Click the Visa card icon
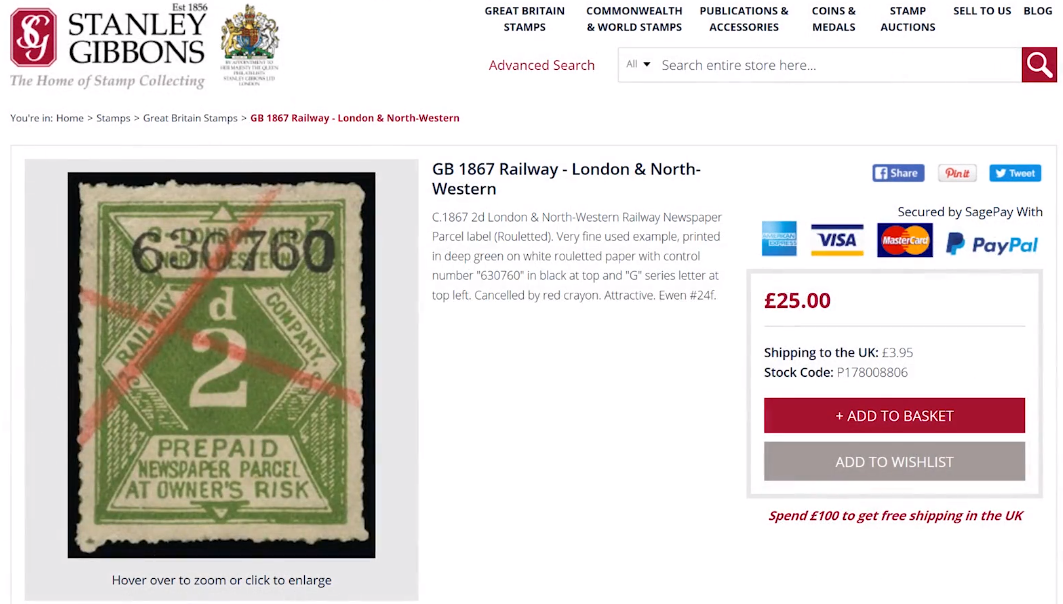The image size is (1063, 604). (837, 240)
